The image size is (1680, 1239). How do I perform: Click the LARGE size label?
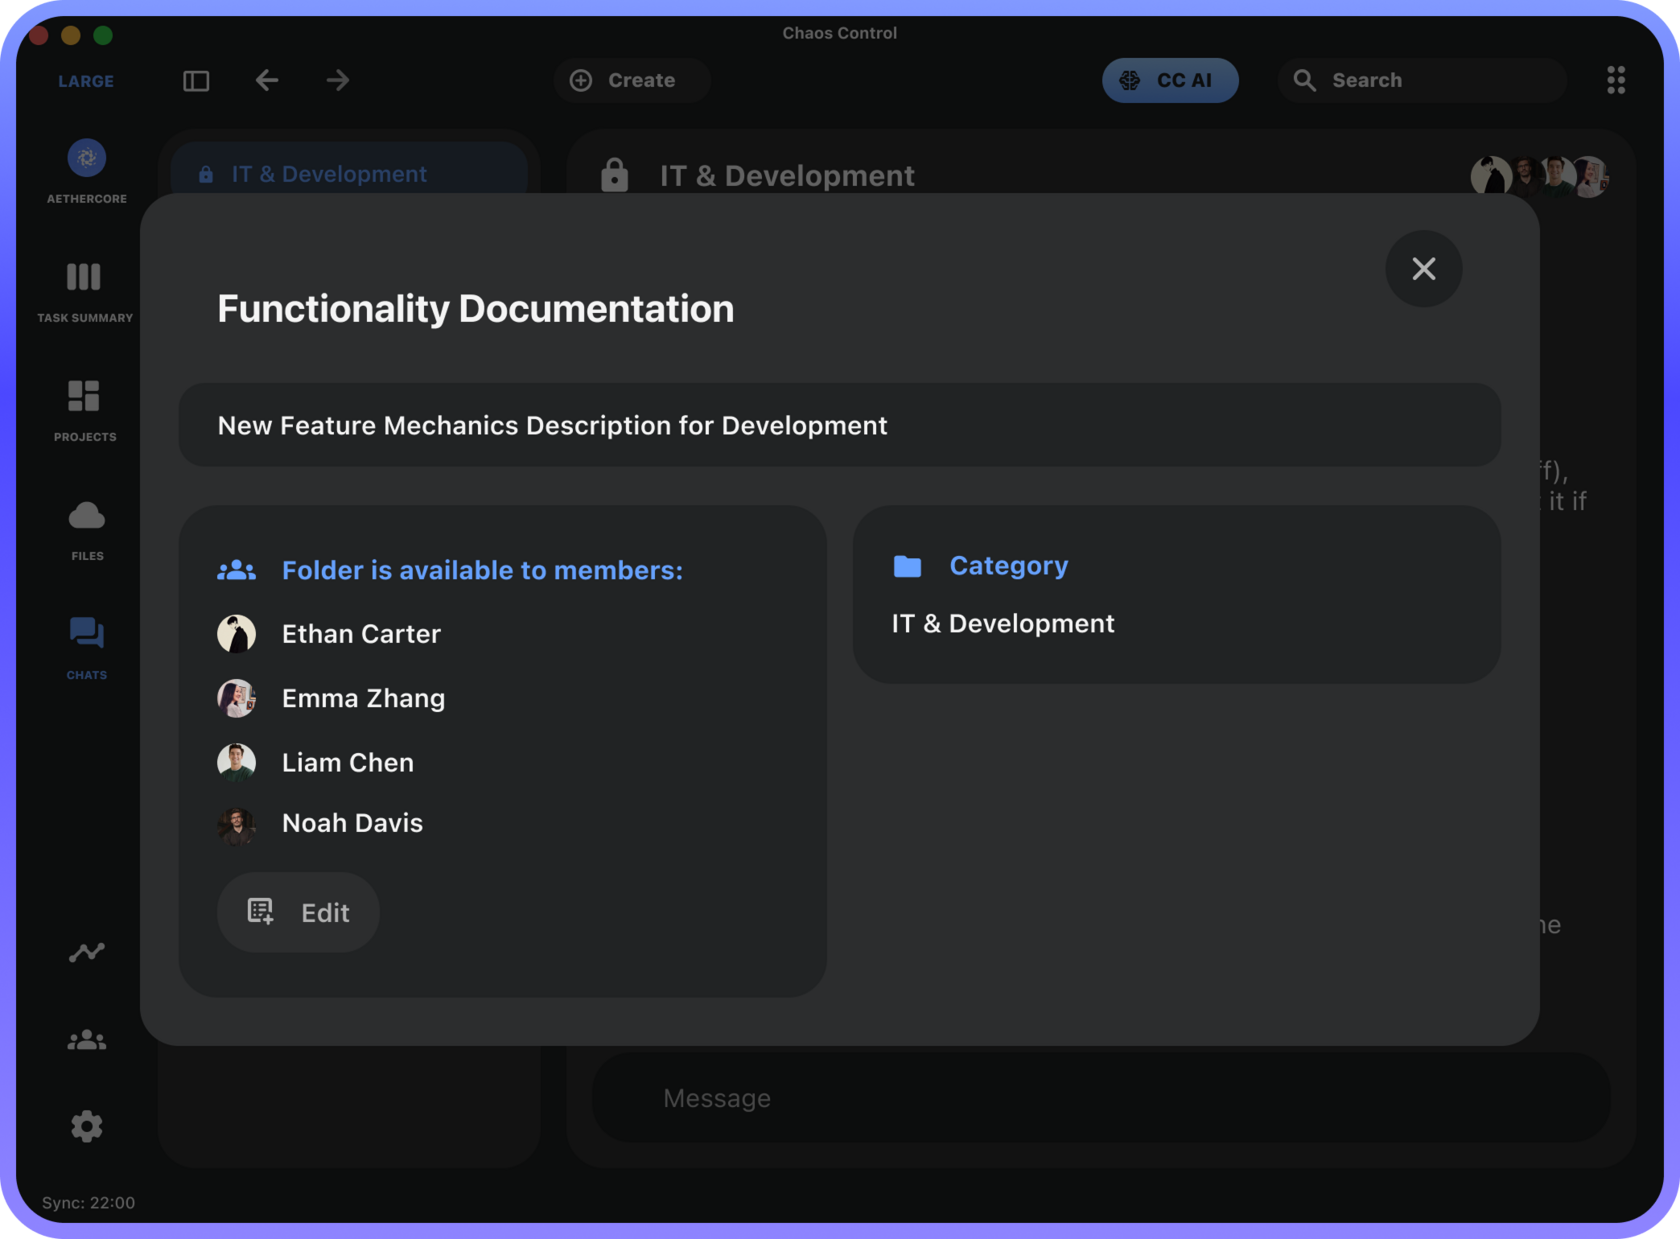pyautogui.click(x=86, y=81)
